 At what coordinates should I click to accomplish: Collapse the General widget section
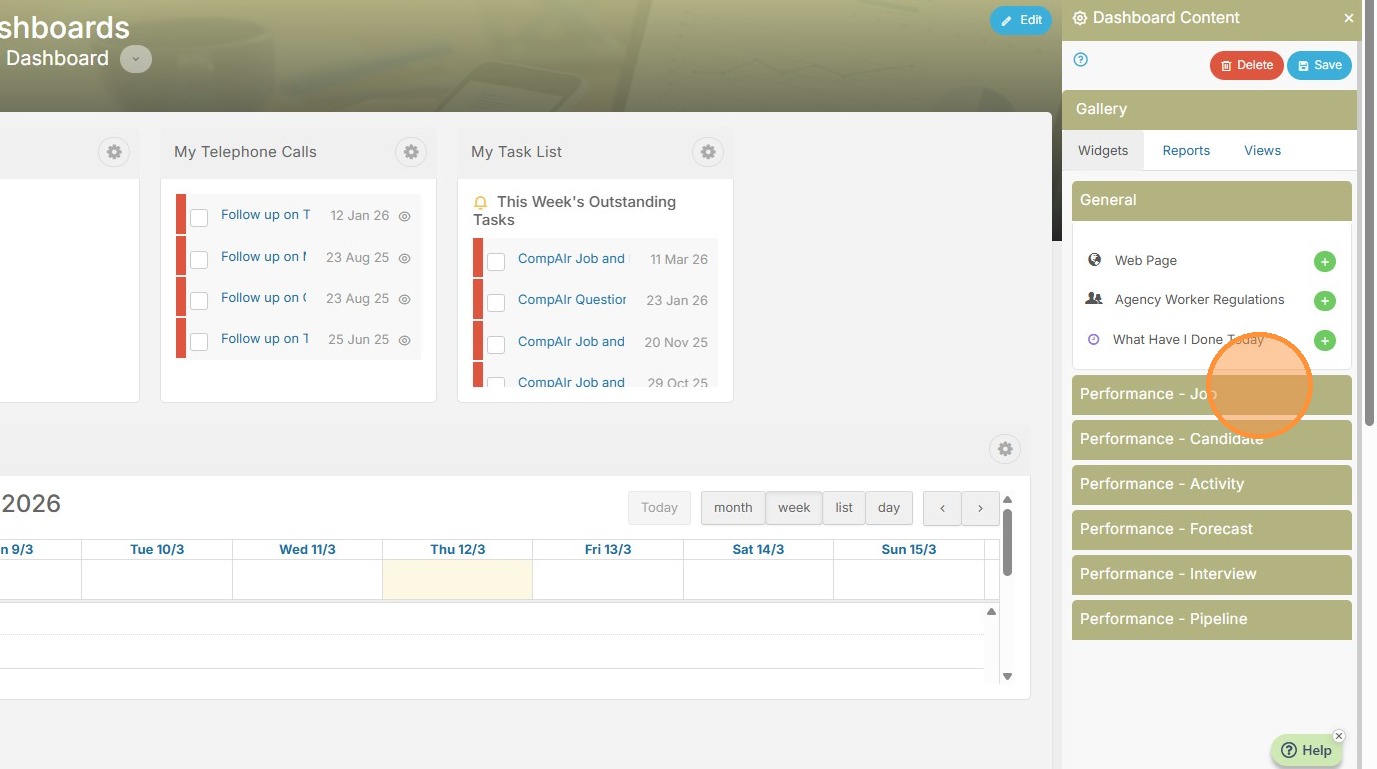coord(1211,200)
